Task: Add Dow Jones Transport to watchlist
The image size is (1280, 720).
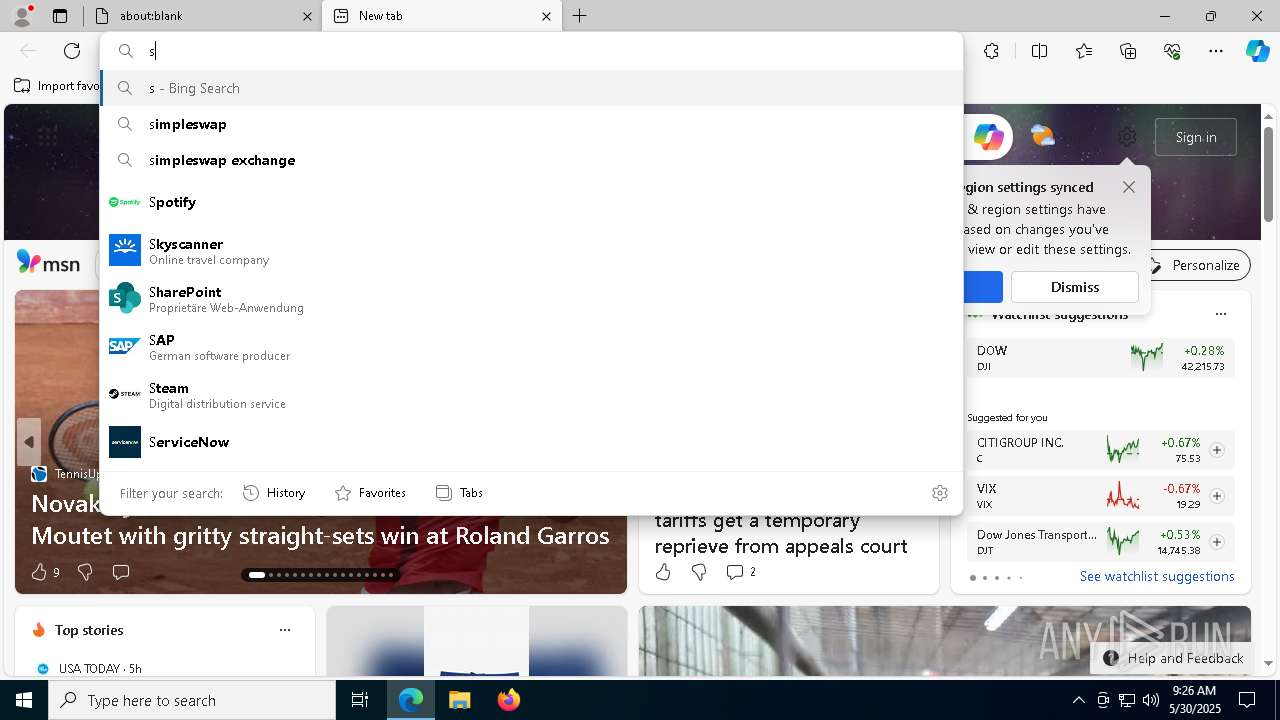Action: pos(1217,542)
